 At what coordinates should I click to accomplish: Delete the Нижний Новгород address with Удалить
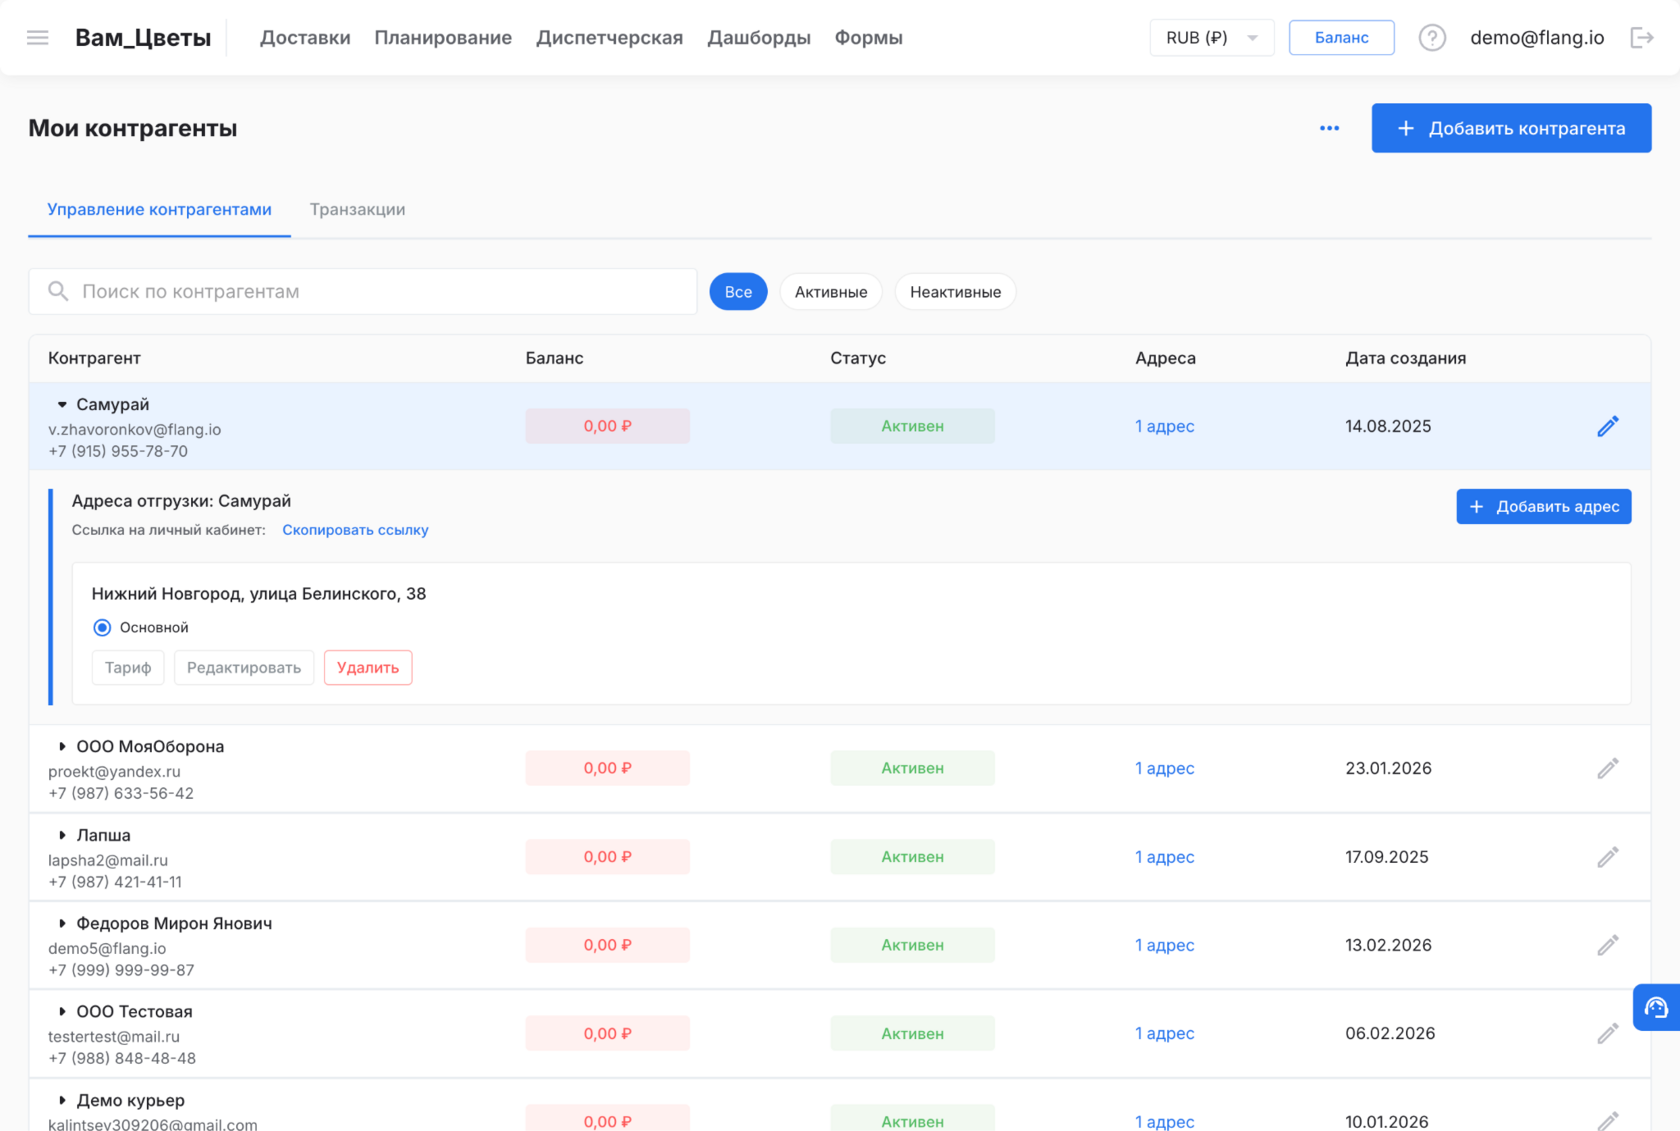(367, 667)
